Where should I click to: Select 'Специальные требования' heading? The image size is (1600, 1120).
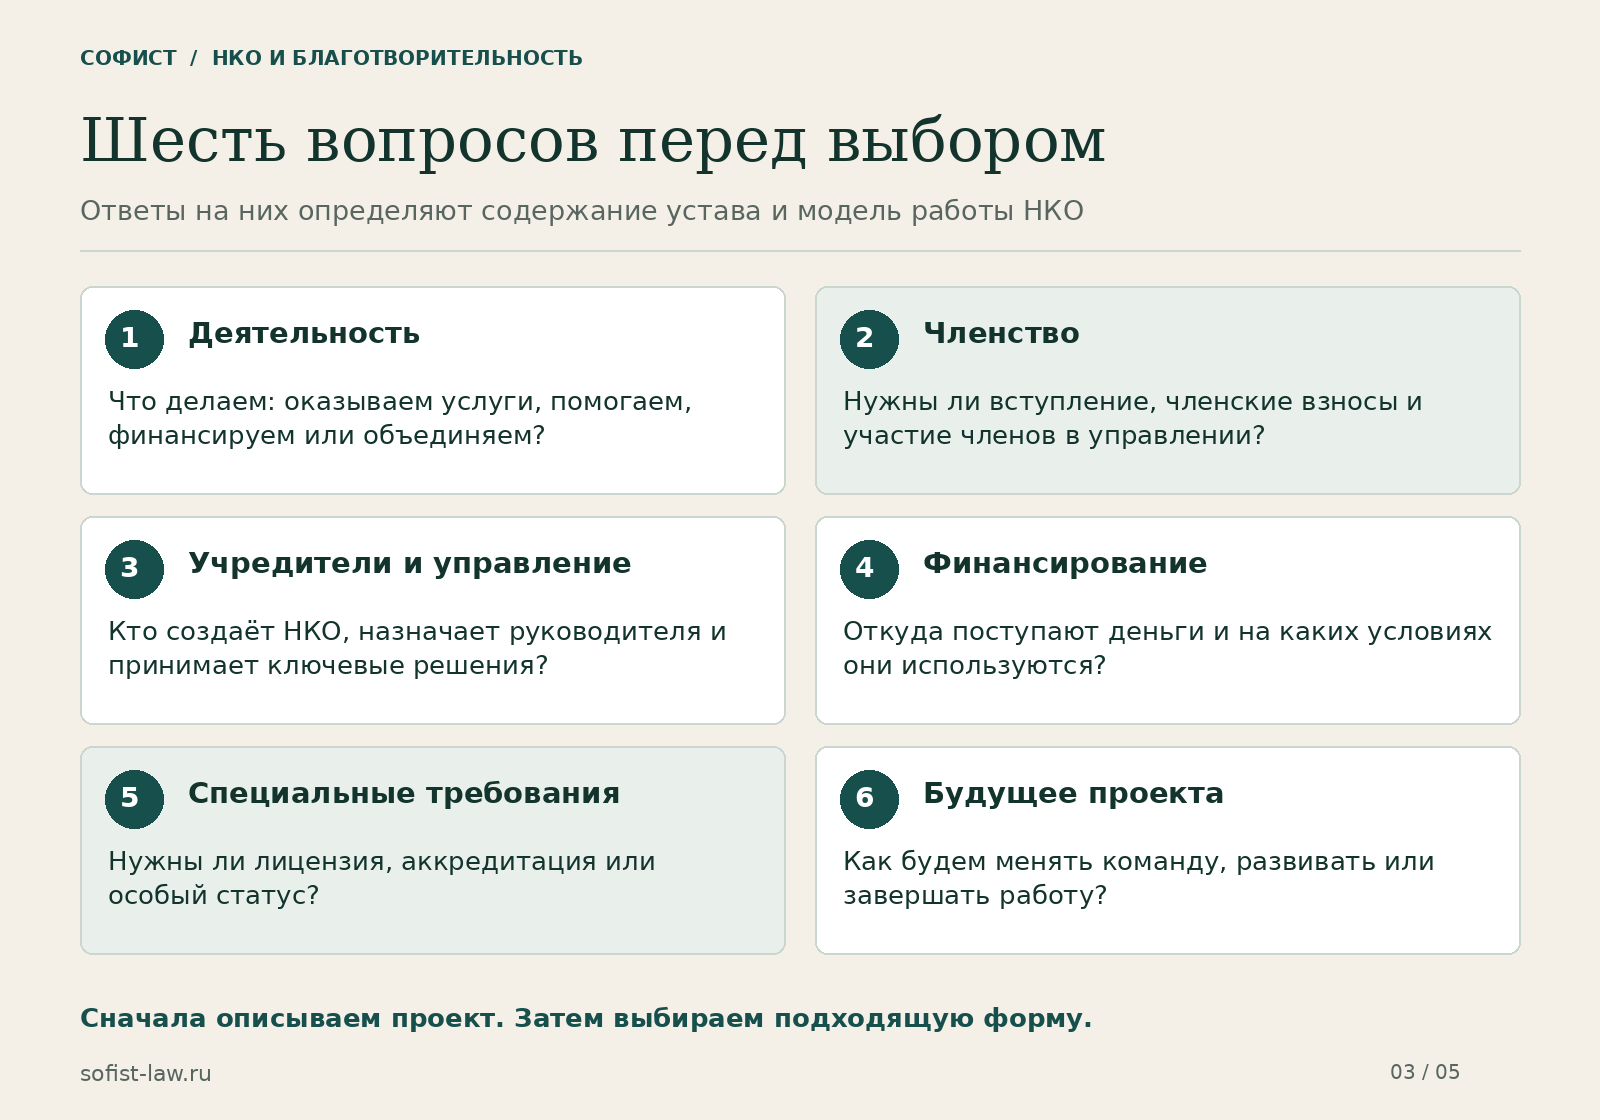coord(404,794)
